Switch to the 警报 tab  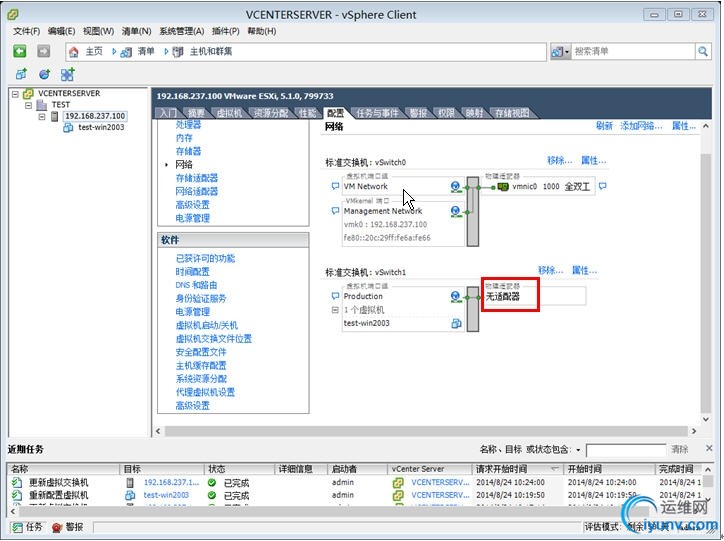[x=418, y=113]
